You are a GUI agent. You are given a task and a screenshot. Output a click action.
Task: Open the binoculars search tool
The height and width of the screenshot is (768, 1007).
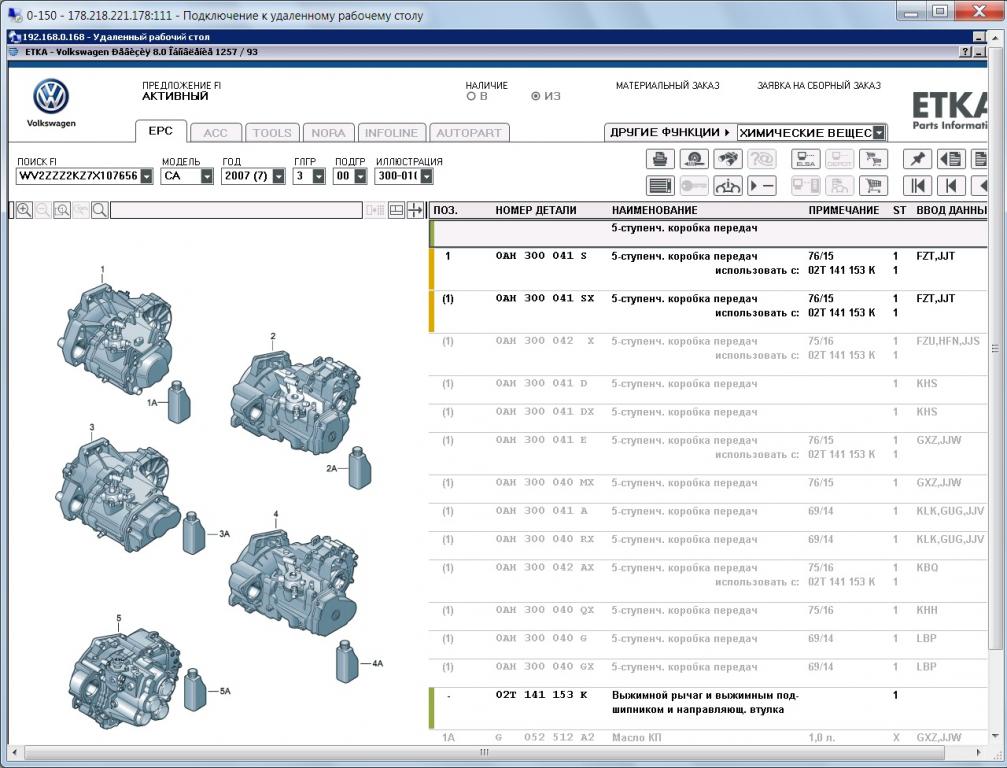(x=728, y=159)
